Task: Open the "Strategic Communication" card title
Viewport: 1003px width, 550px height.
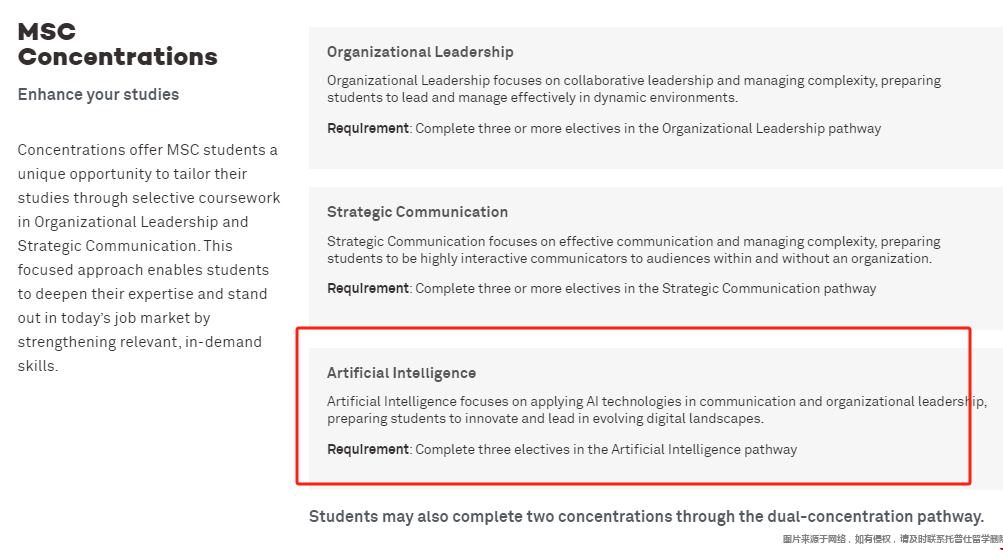Action: point(417,212)
